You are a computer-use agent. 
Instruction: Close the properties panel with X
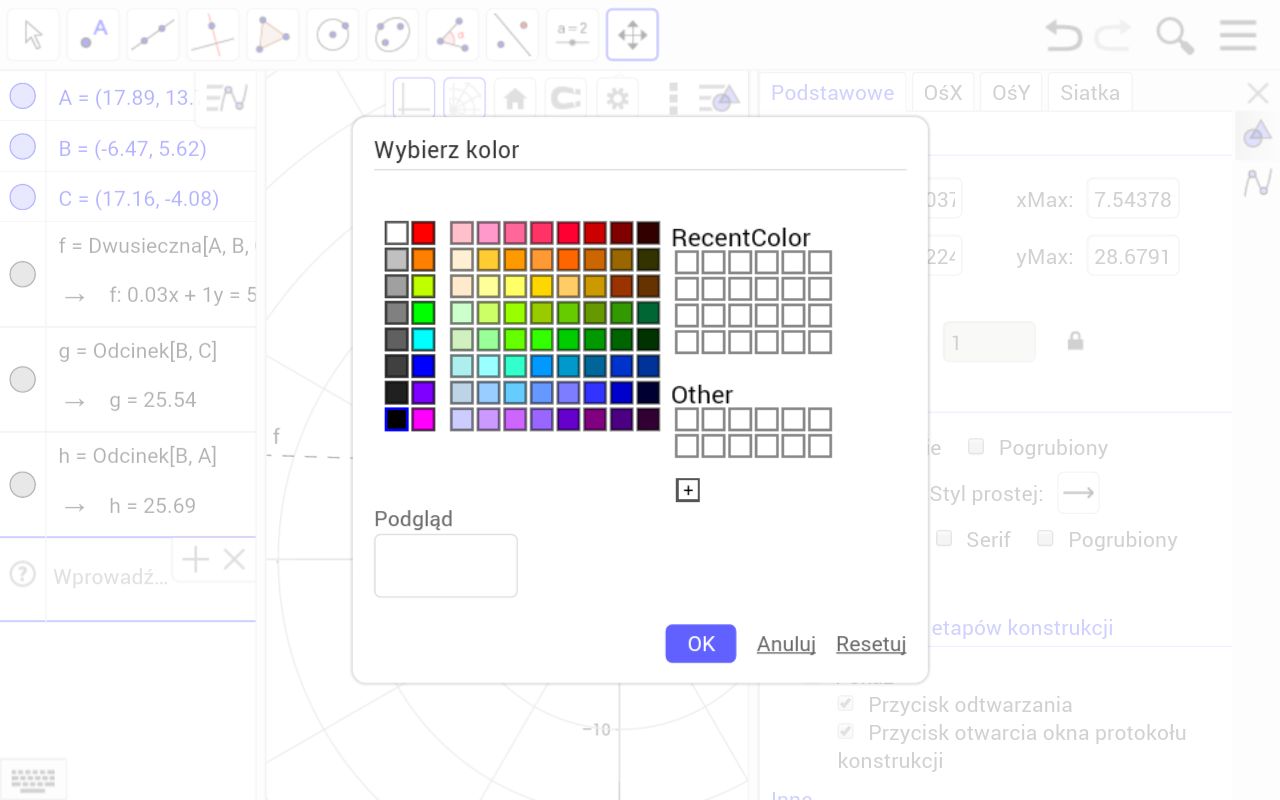click(1258, 94)
